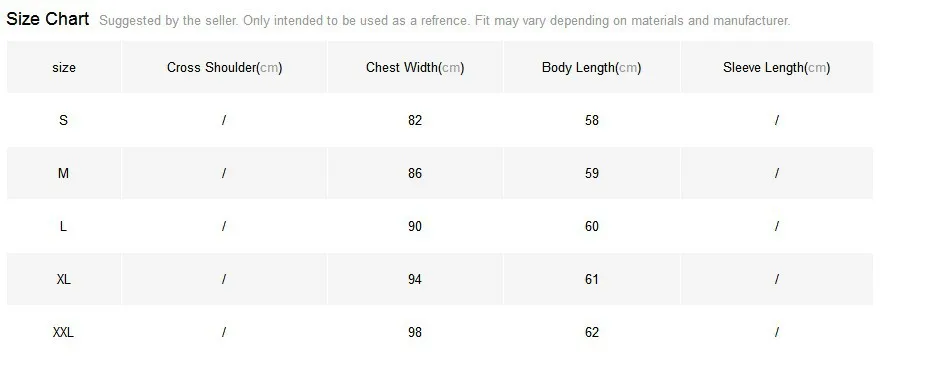Click body length value 58

(592, 120)
